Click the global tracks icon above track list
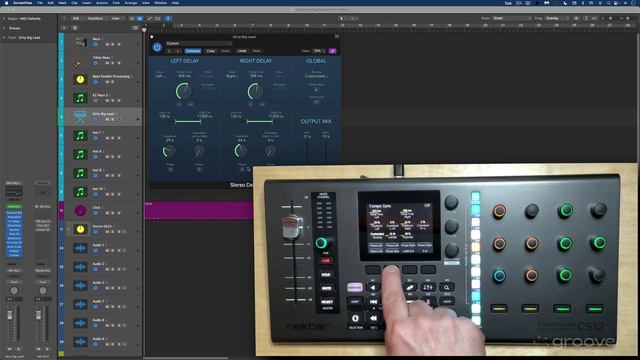640x360 pixels. click(x=135, y=28)
